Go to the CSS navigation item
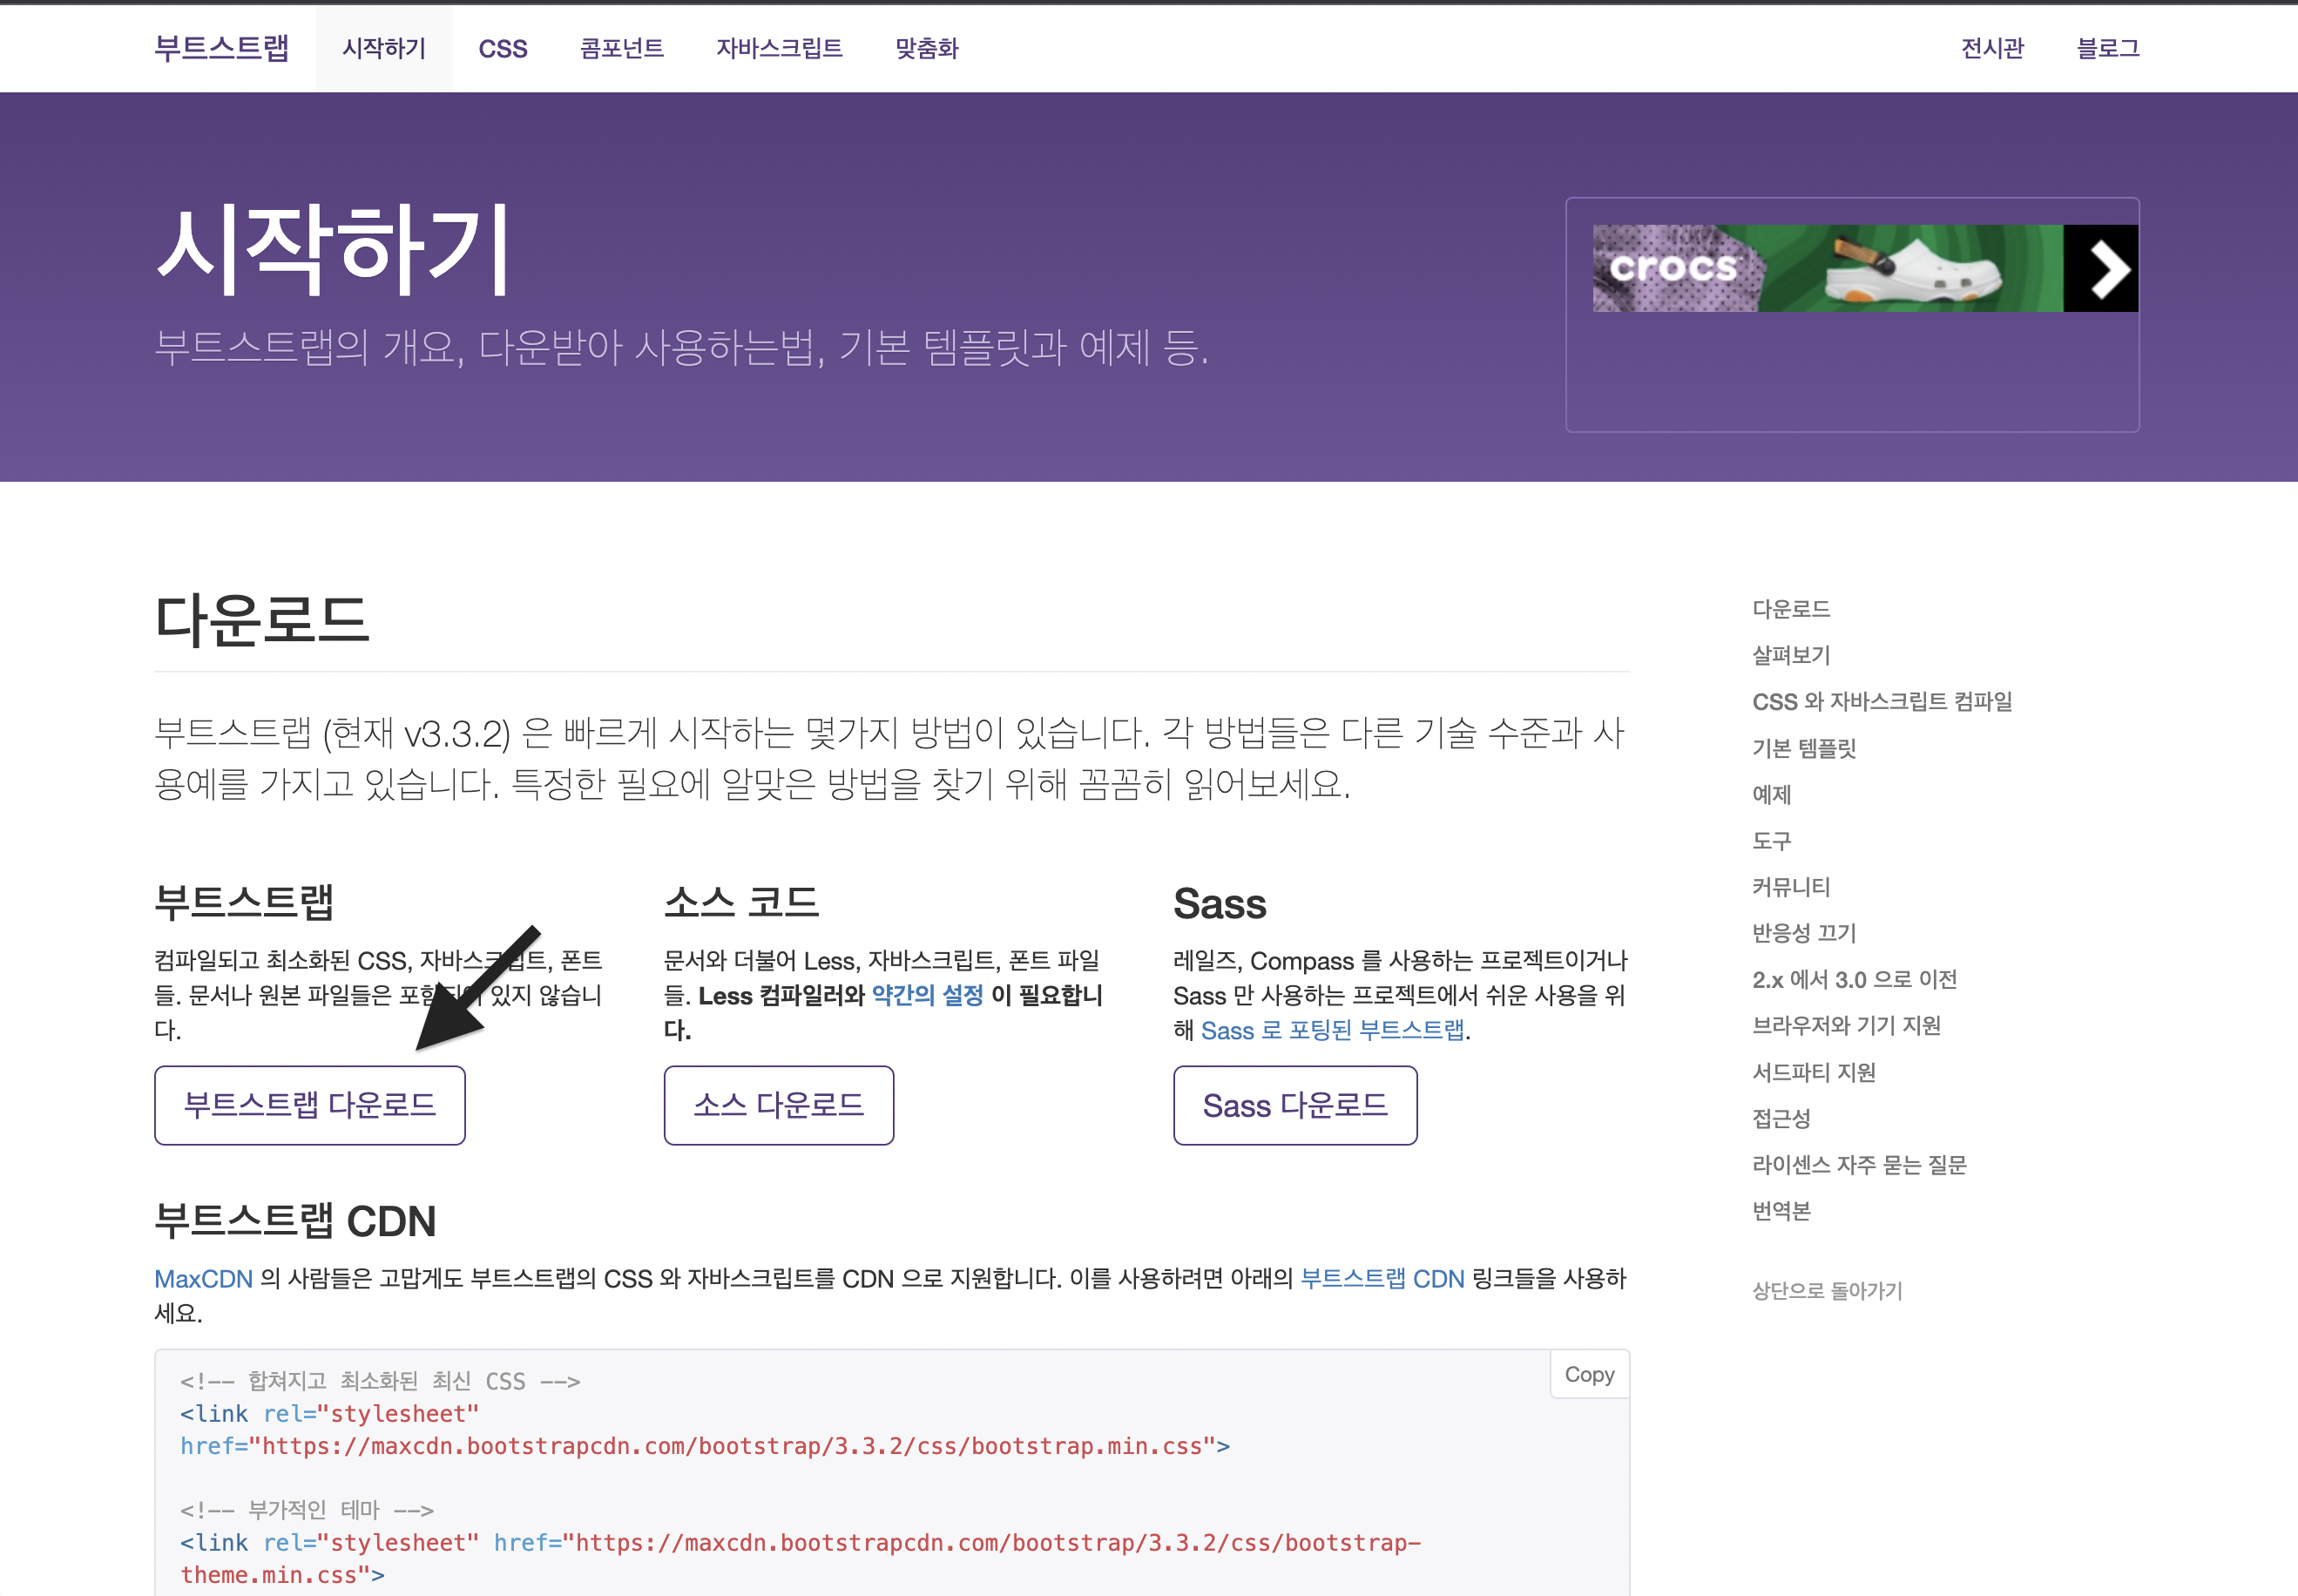 (x=503, y=48)
